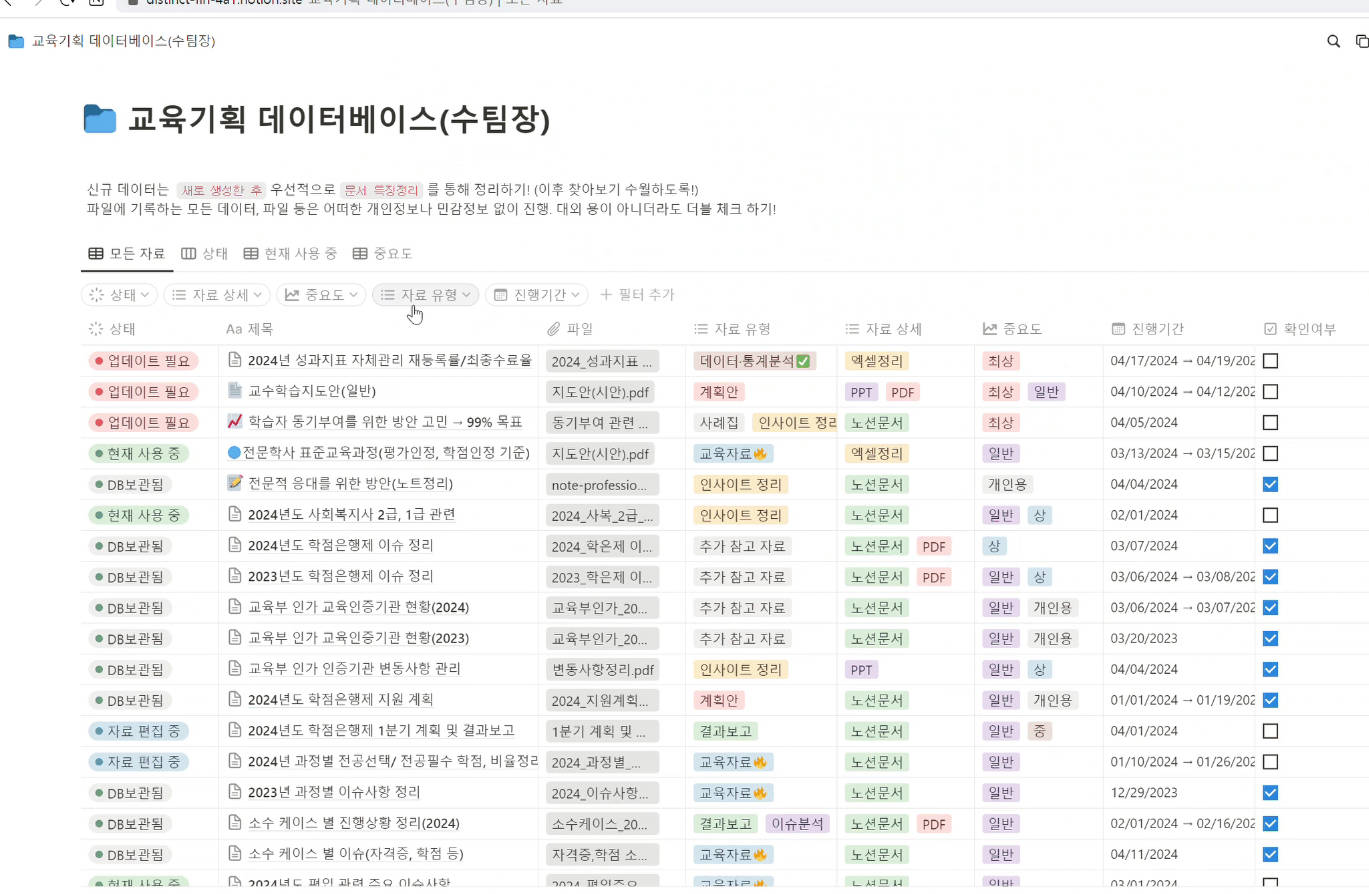Click the red 업데이트 필요 status tag in first row
Screen dimensions: 1369x894
click(143, 361)
